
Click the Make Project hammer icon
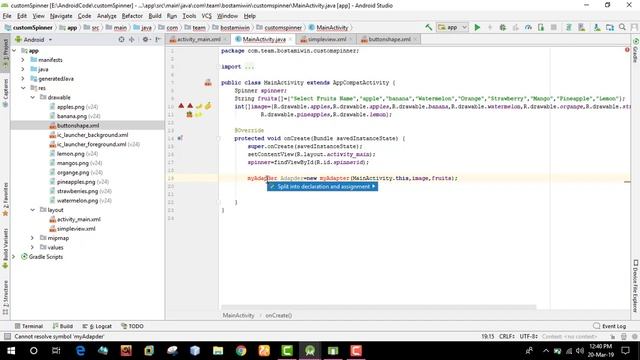(429, 27)
